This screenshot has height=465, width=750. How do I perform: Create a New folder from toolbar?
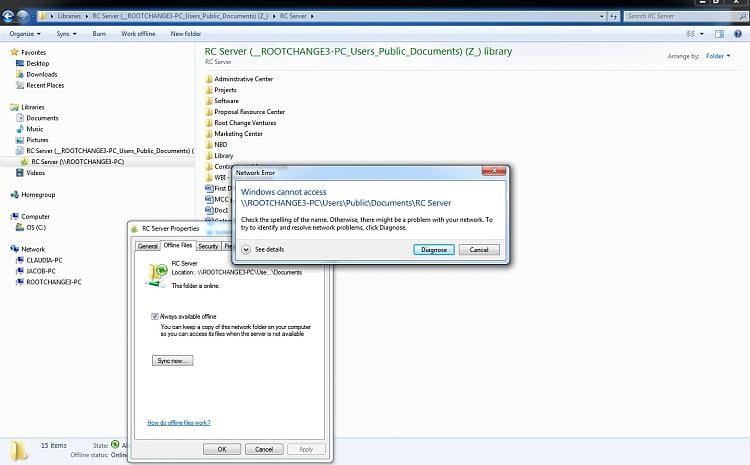tap(186, 34)
